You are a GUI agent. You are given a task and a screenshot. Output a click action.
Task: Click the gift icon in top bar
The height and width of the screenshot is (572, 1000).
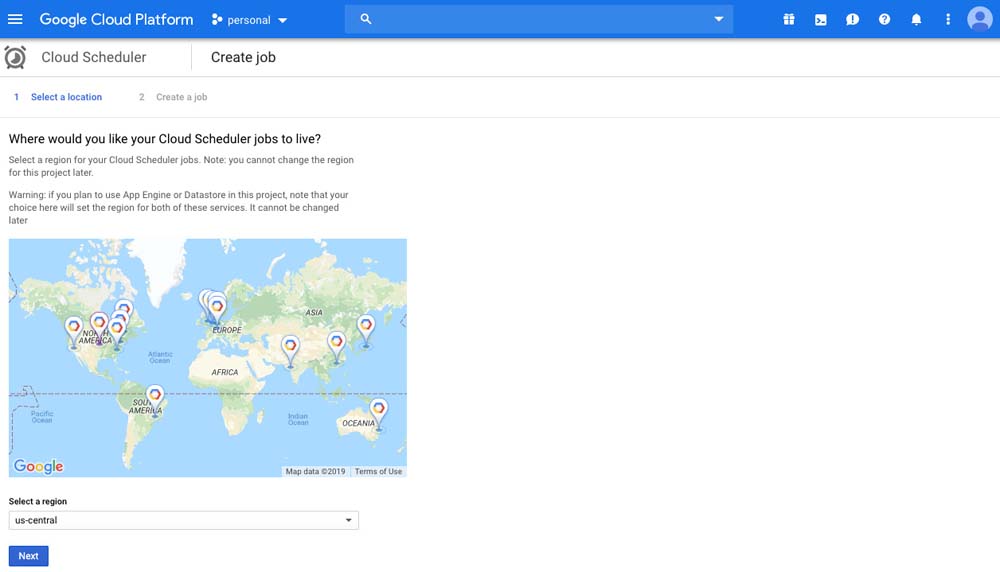[x=789, y=19]
